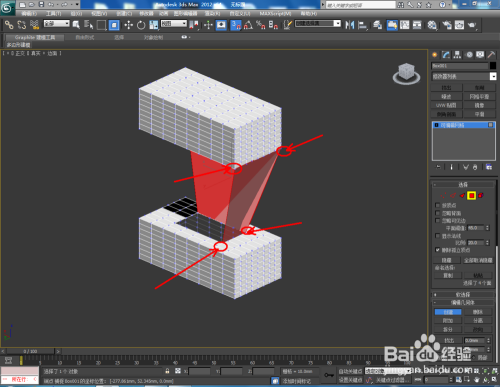Collapse the 选择 rollout
Viewport: 500px width, 387px height.
463,184
